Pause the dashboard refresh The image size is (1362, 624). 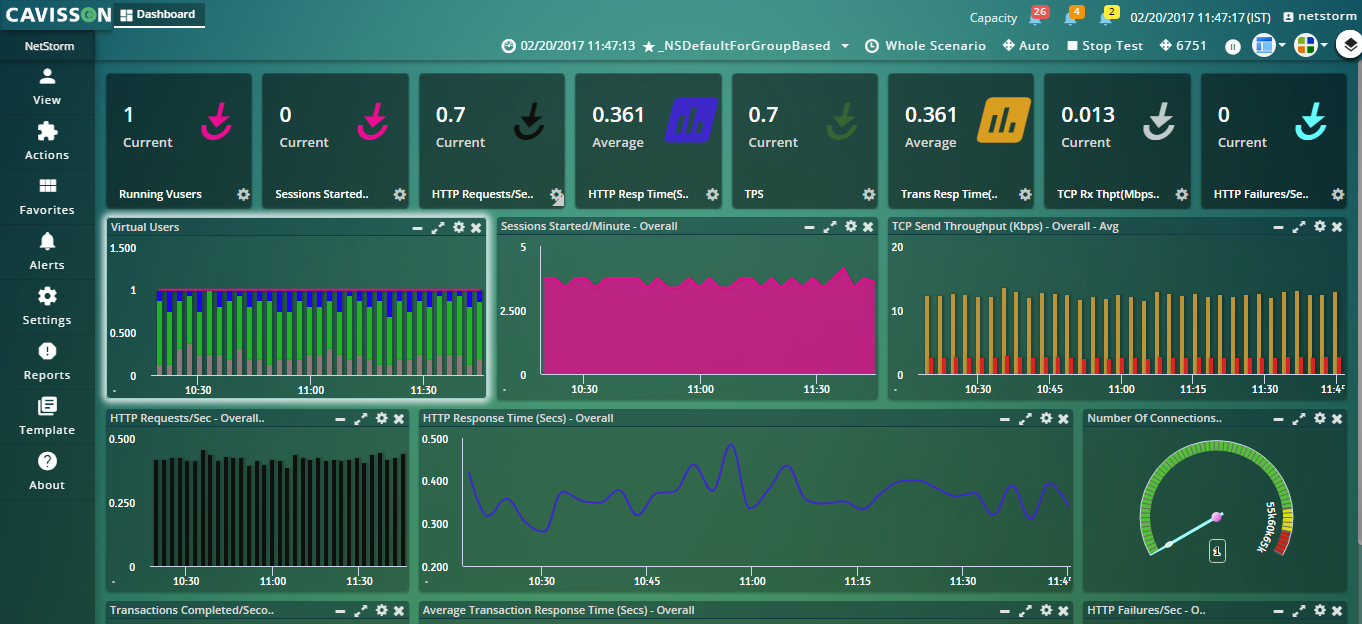click(x=1233, y=46)
